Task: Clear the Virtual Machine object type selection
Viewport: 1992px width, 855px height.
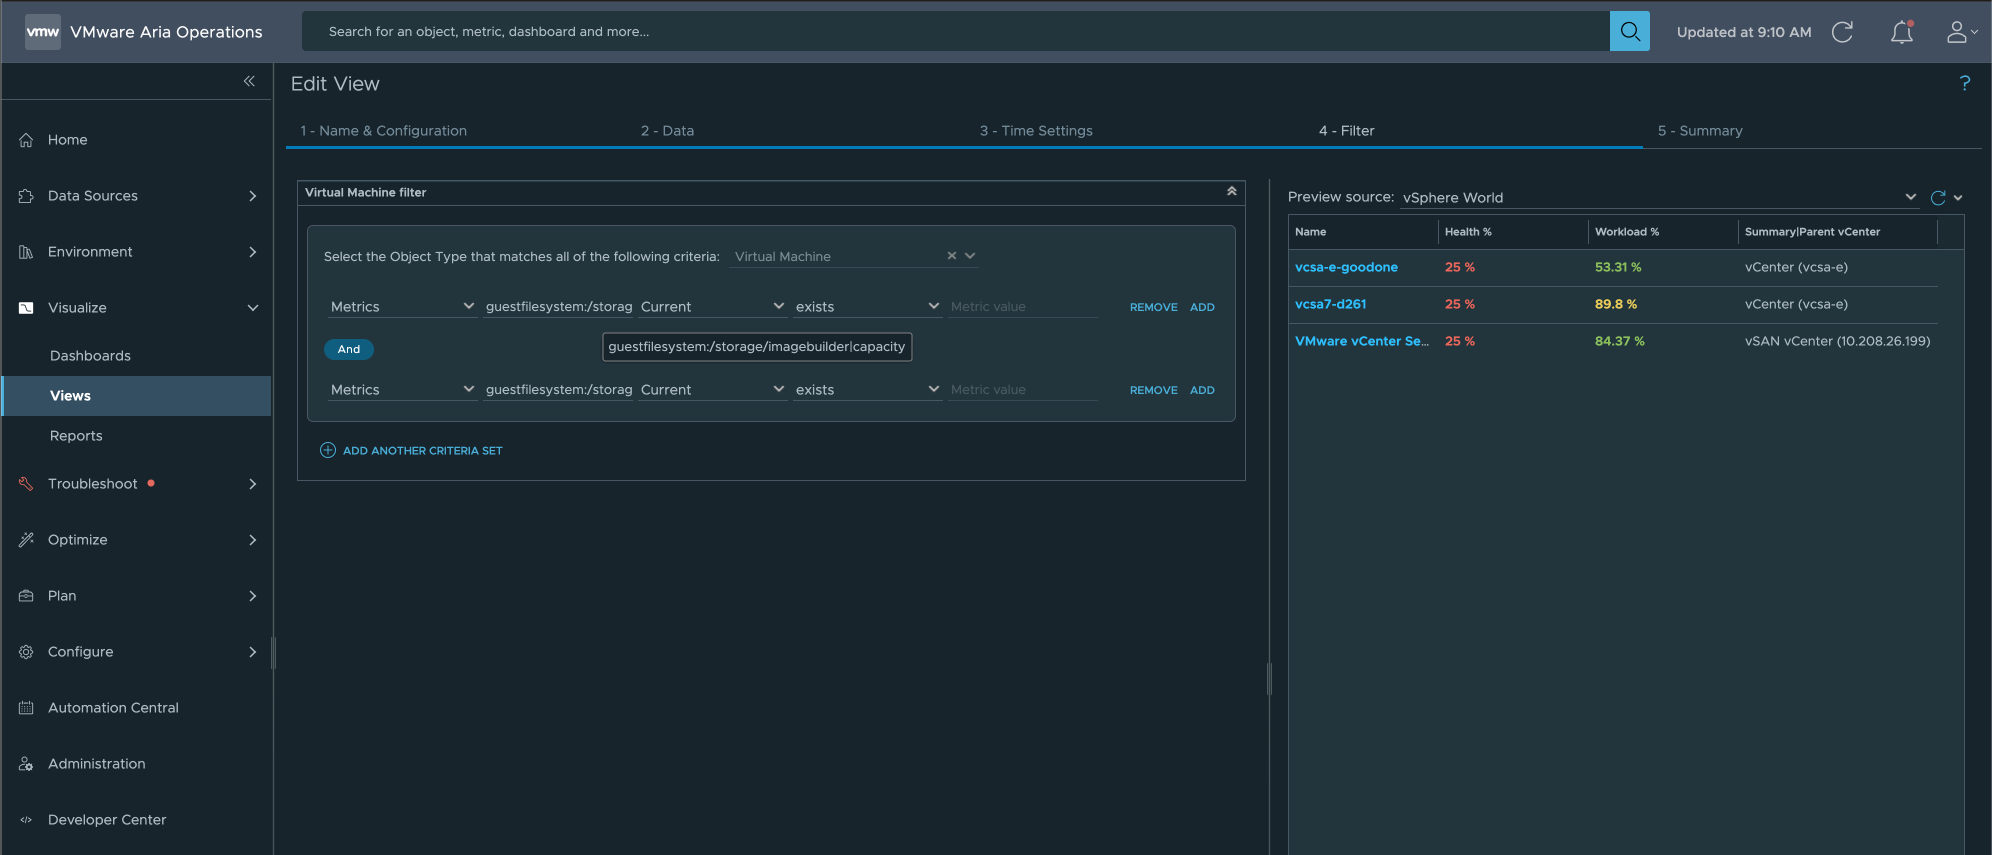Action: (x=951, y=256)
